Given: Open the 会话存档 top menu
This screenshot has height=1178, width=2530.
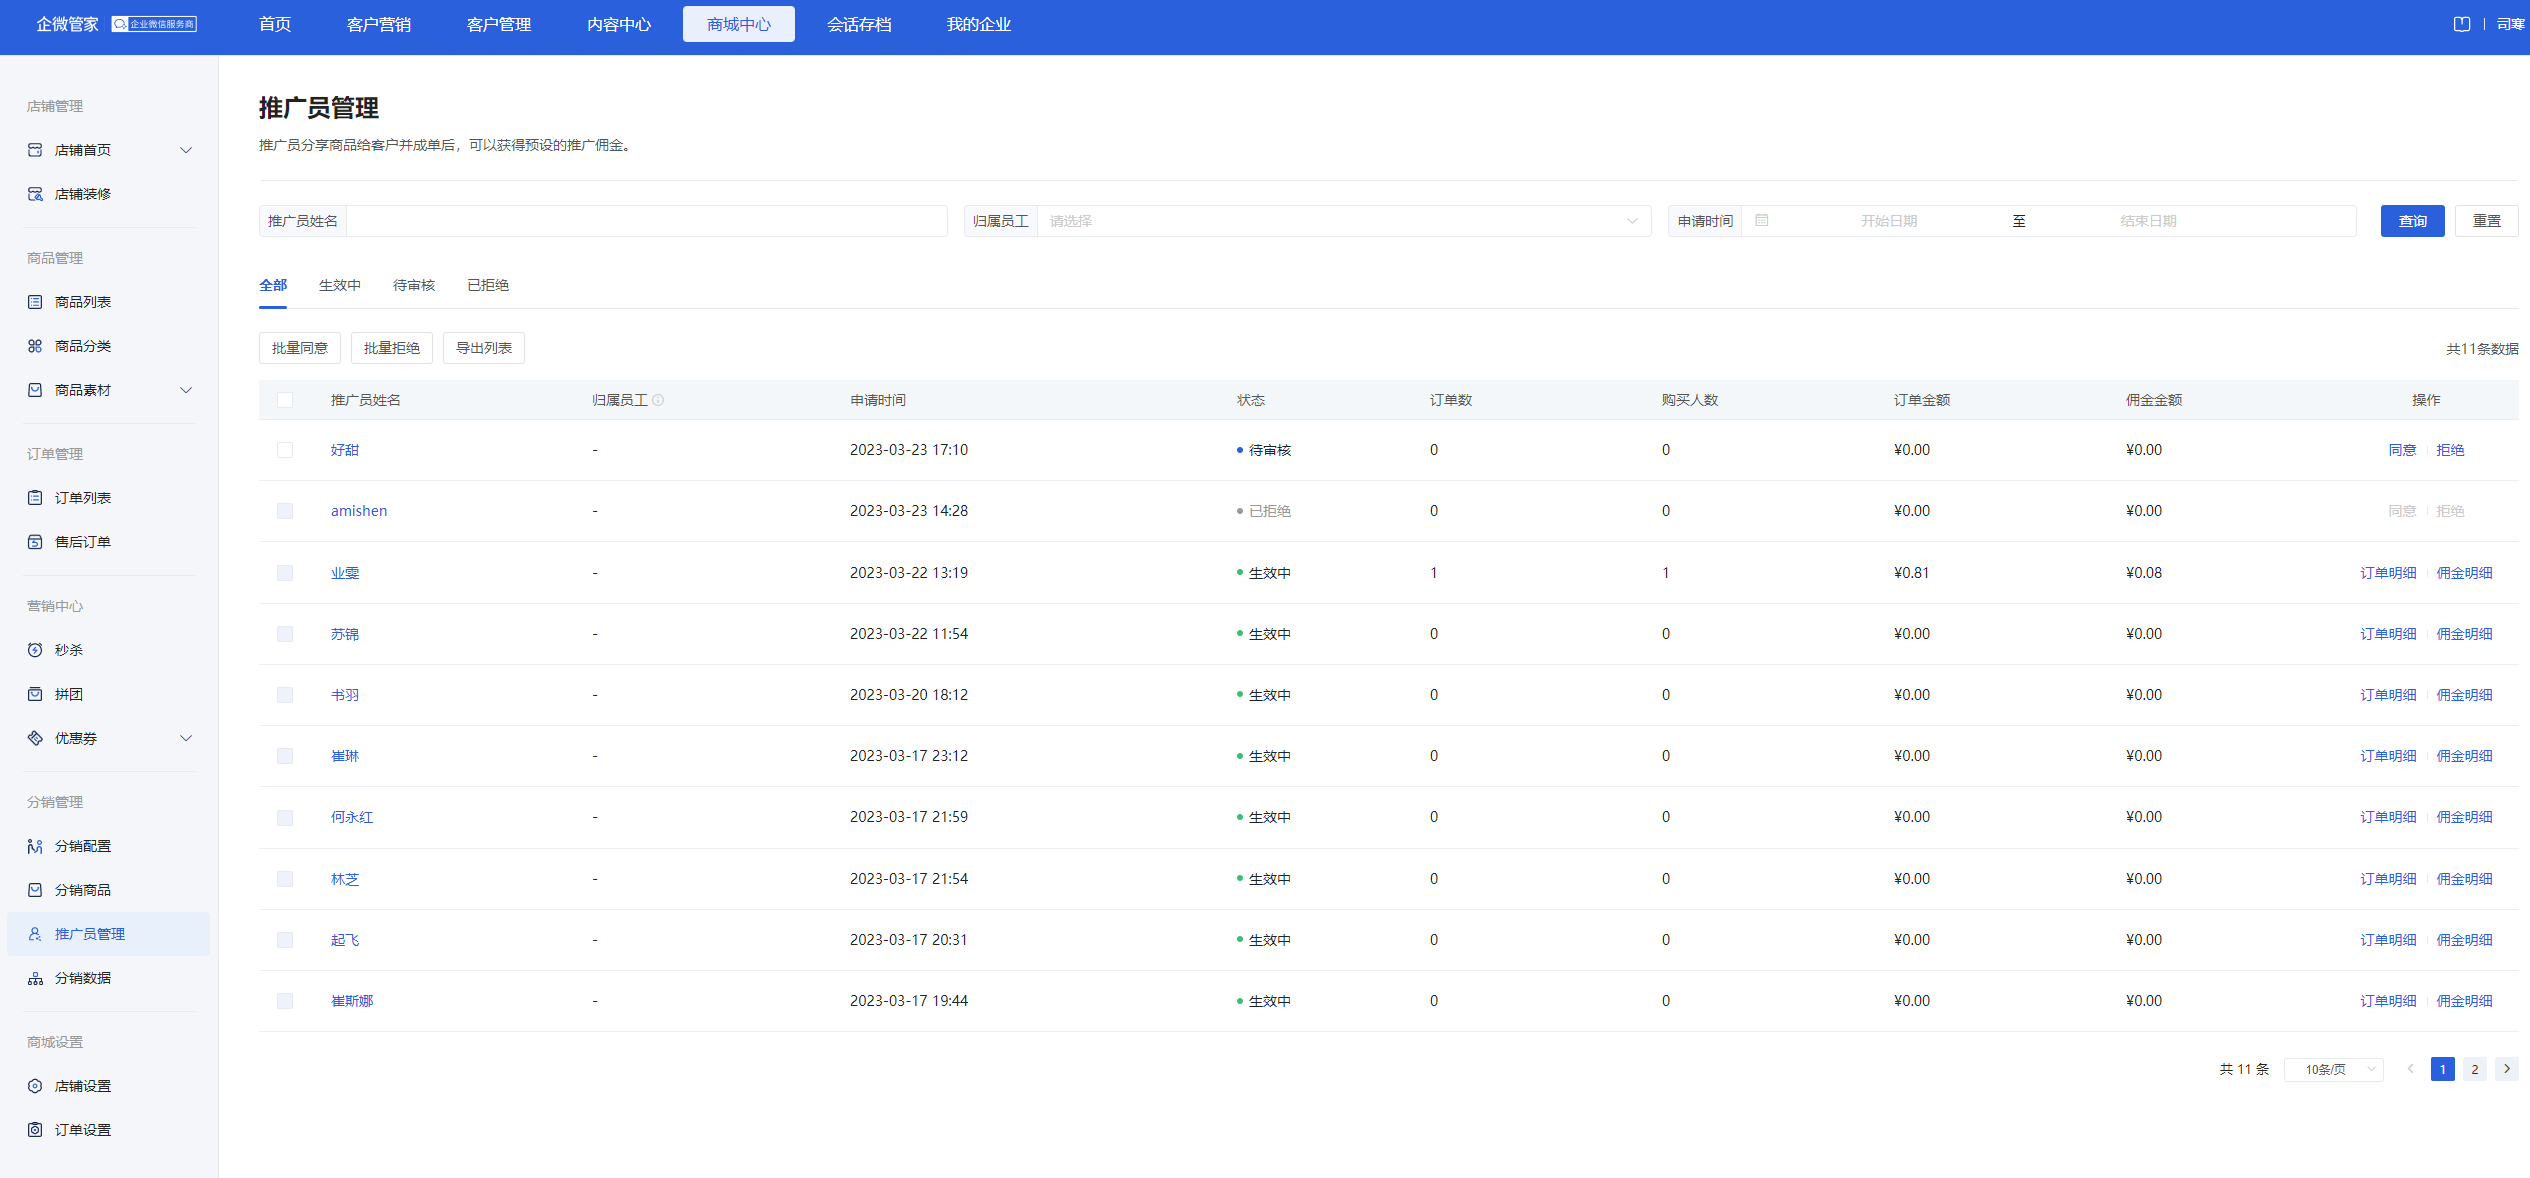Looking at the screenshot, I should (859, 24).
